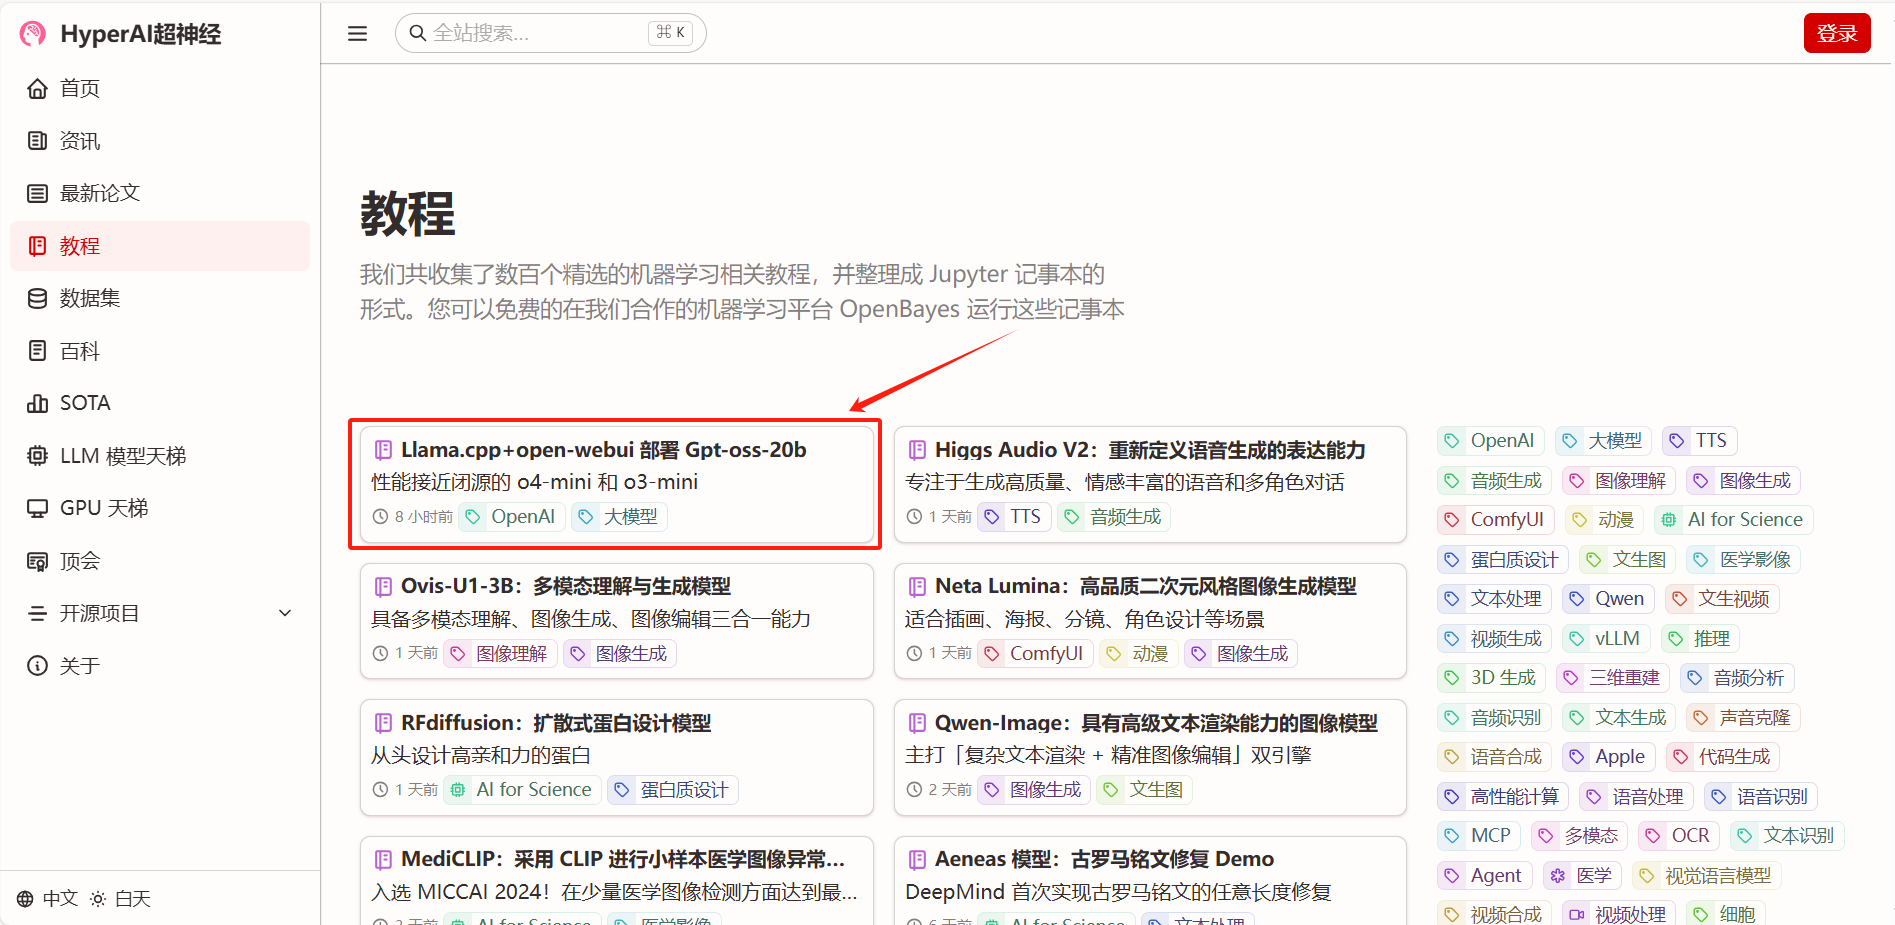This screenshot has height=925, width=1895.
Task: Toggle the 白天 day theme switch
Action: click(121, 899)
